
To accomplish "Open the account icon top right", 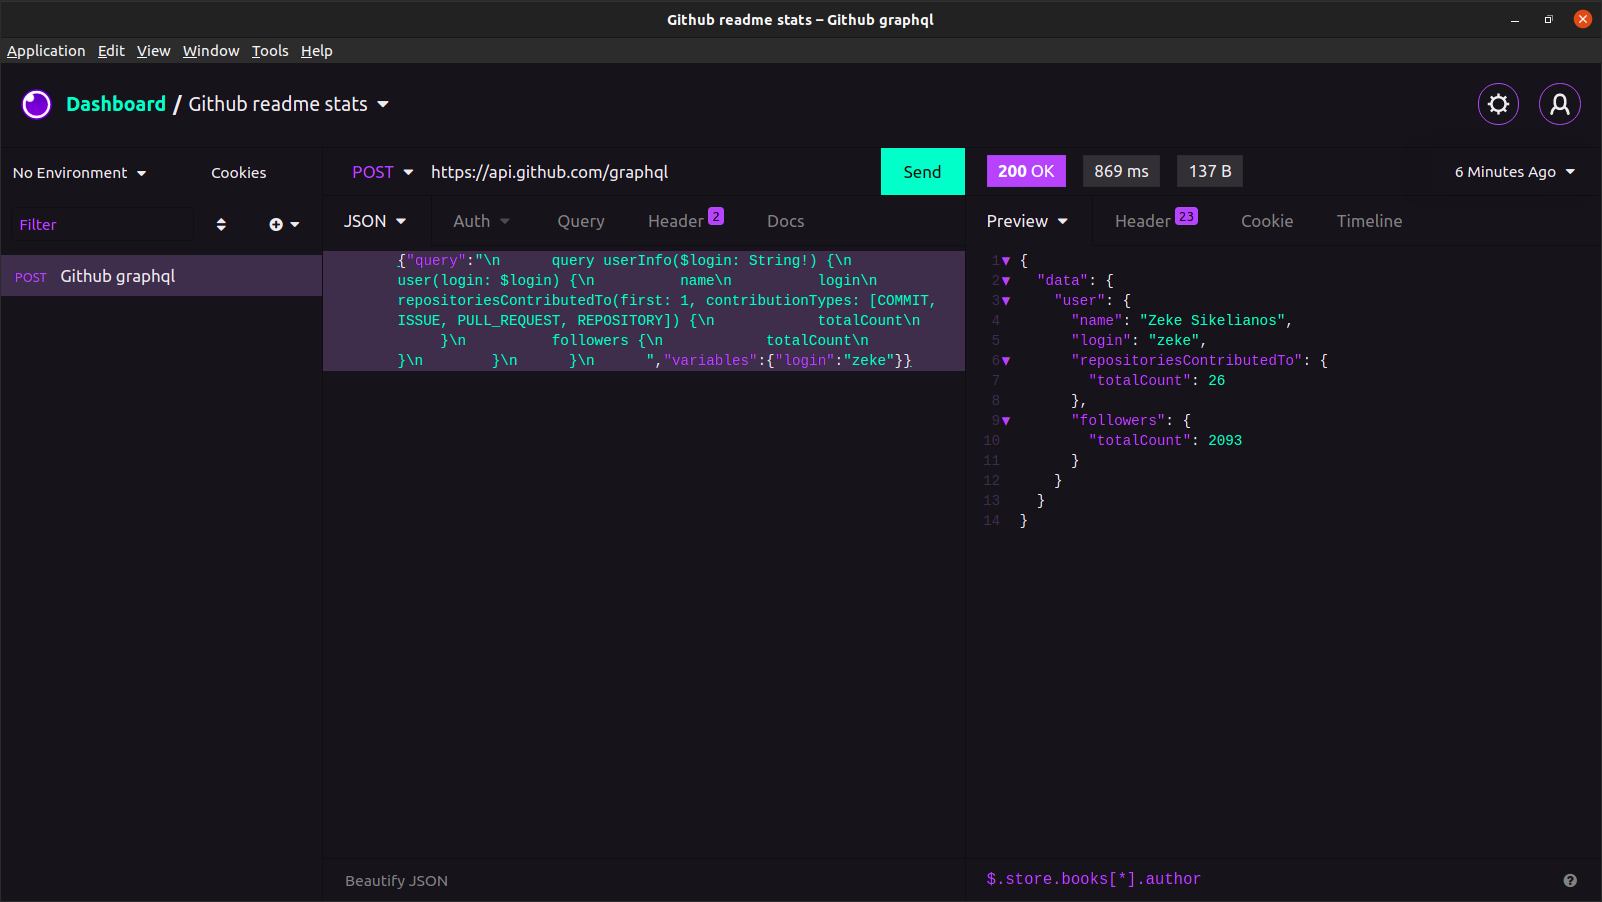I will [1559, 104].
